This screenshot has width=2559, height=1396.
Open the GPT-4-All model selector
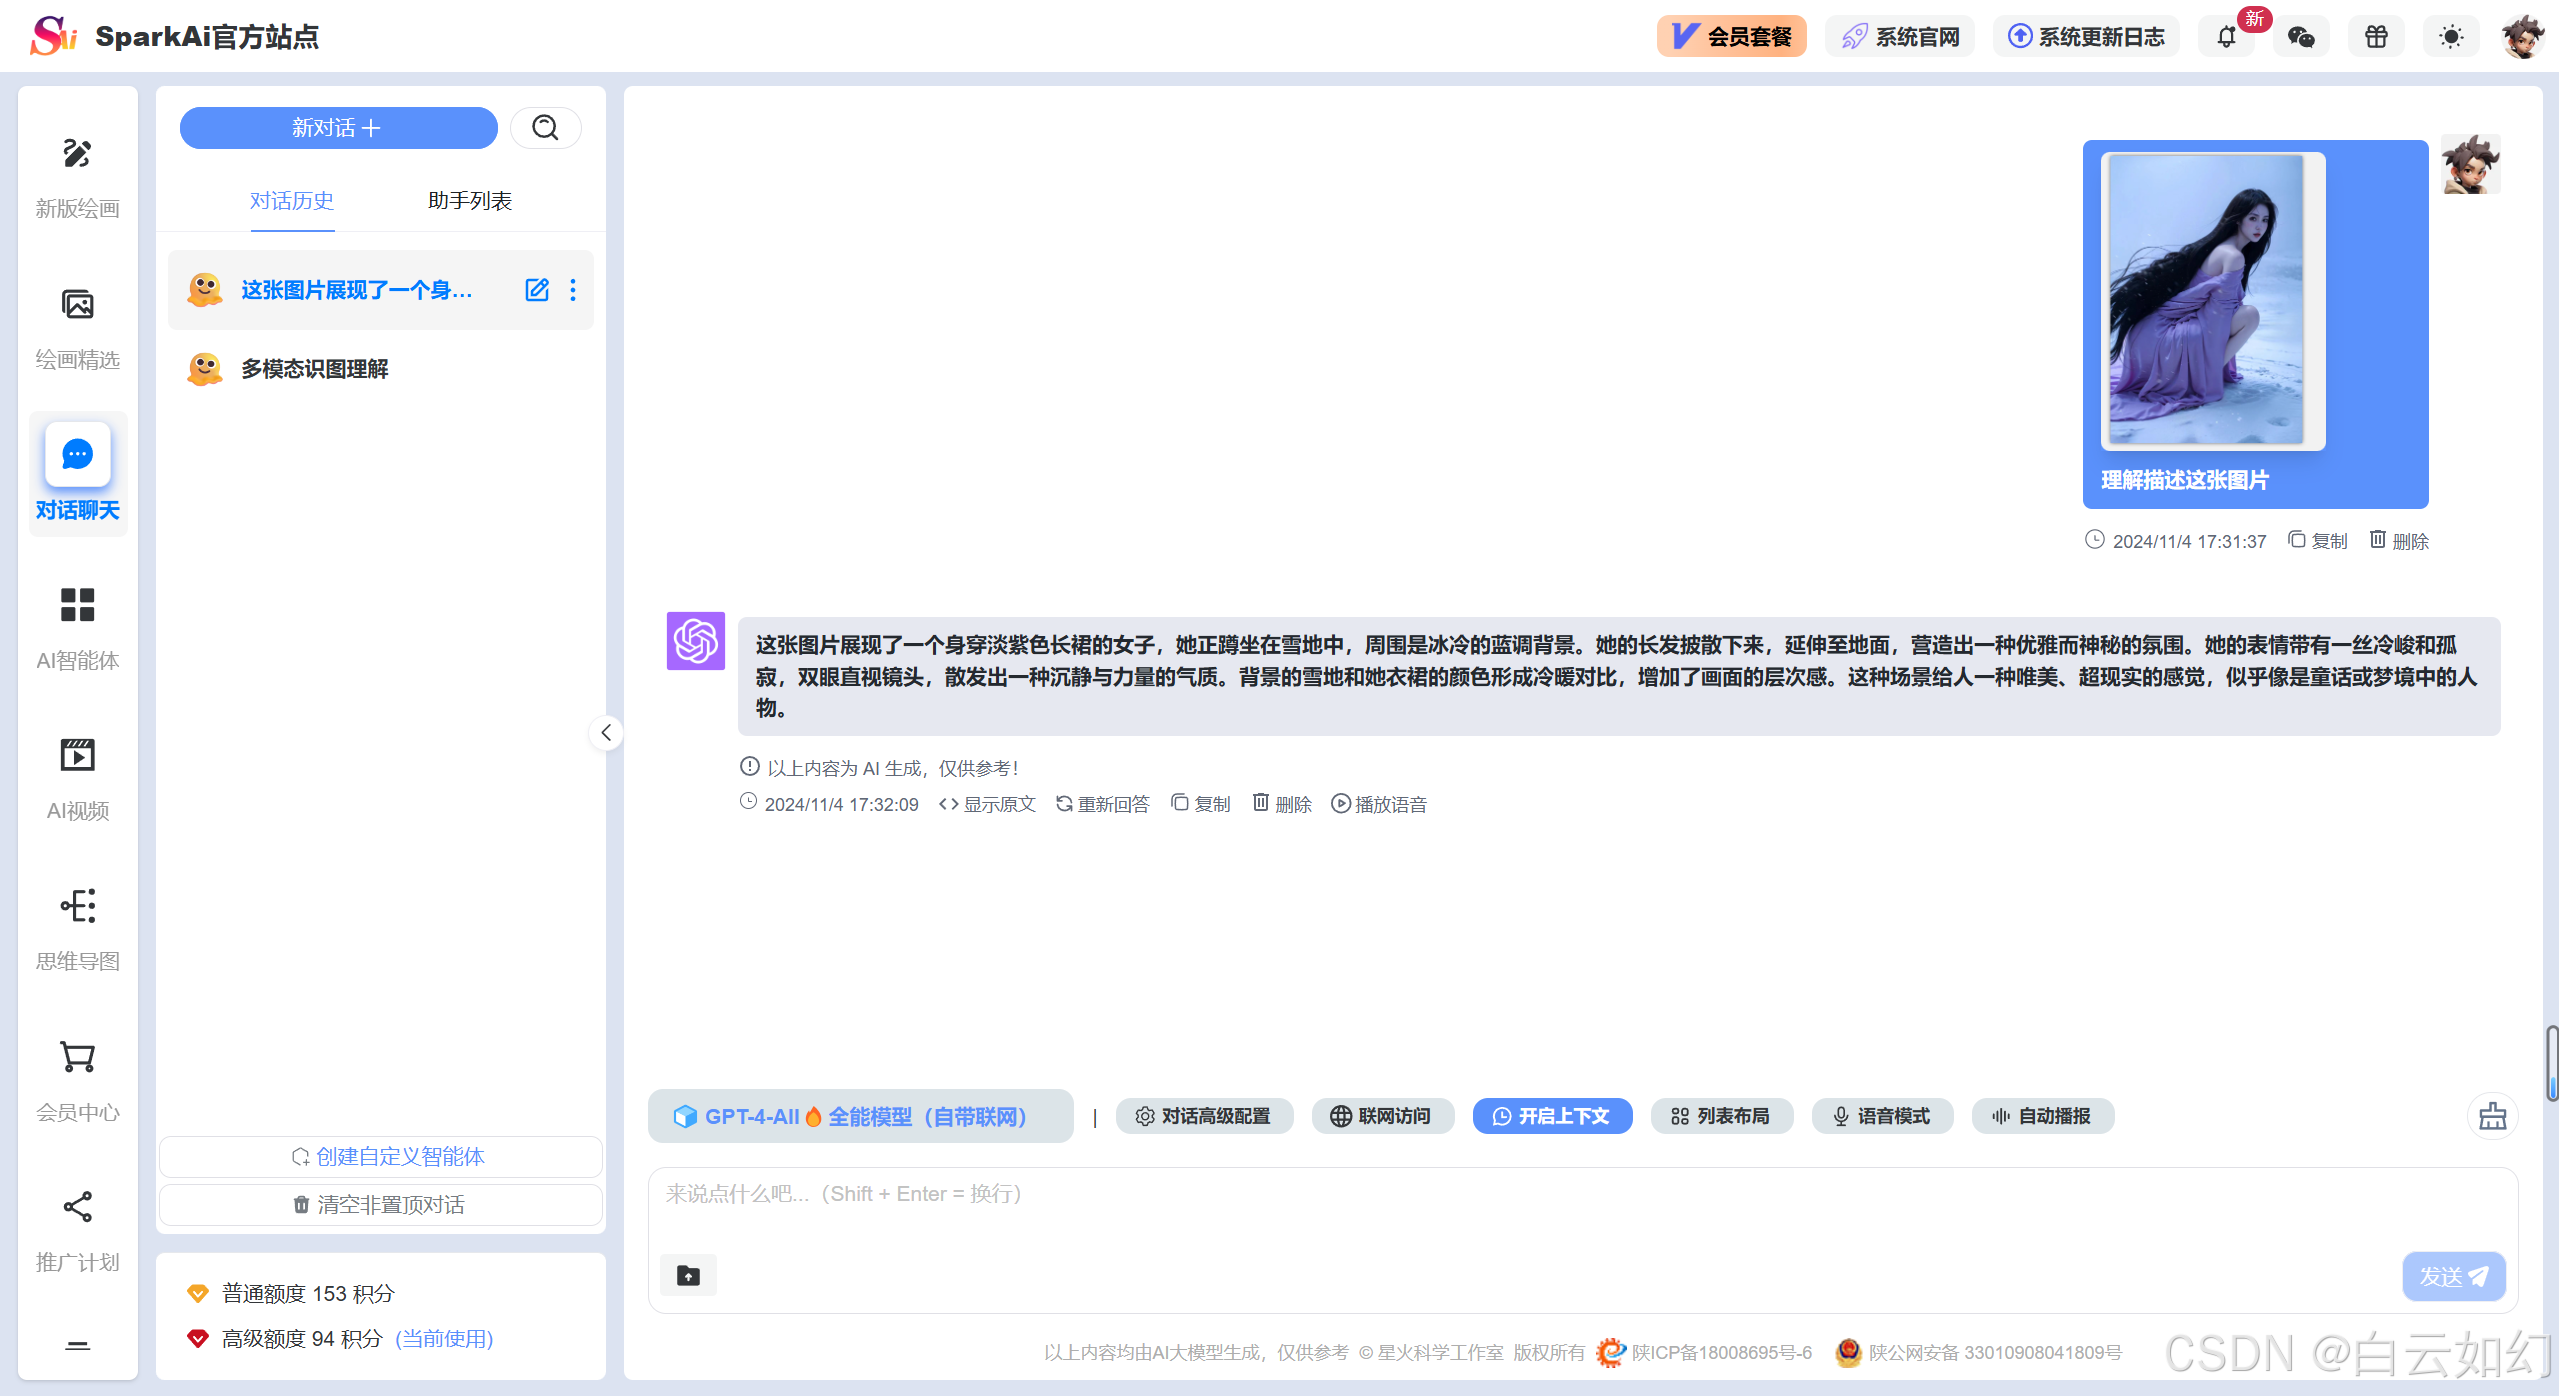point(860,1116)
